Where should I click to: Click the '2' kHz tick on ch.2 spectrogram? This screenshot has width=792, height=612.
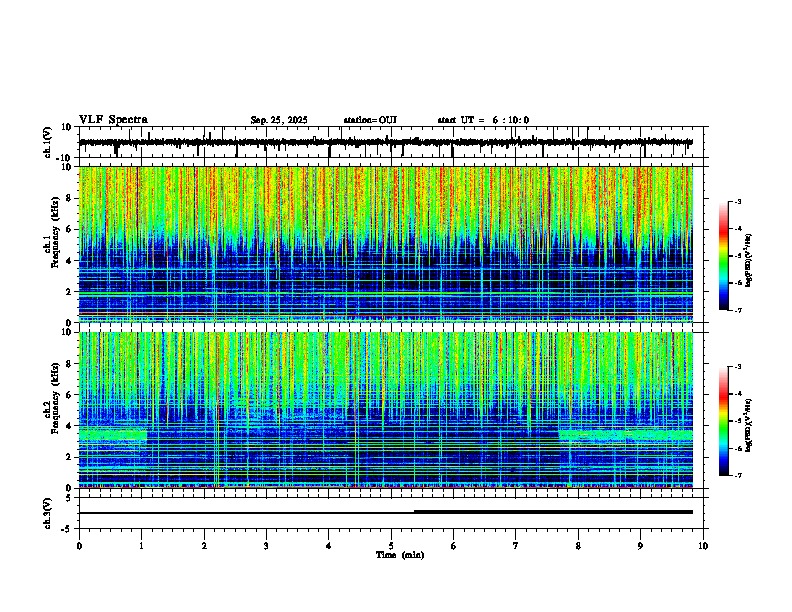click(70, 457)
